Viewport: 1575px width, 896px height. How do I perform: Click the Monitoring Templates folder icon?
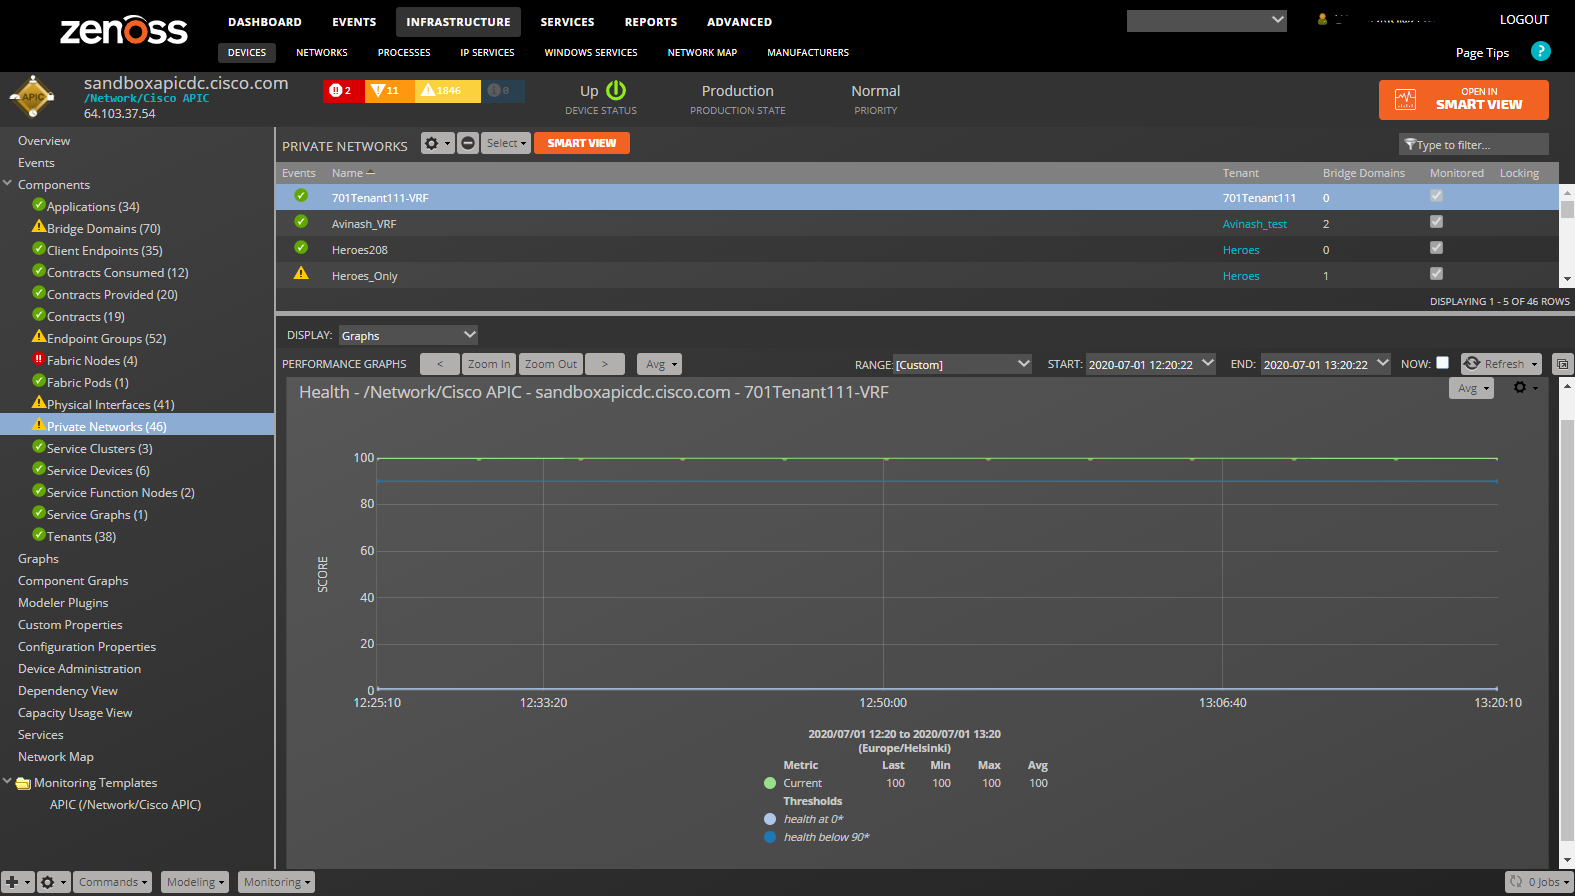(23, 783)
